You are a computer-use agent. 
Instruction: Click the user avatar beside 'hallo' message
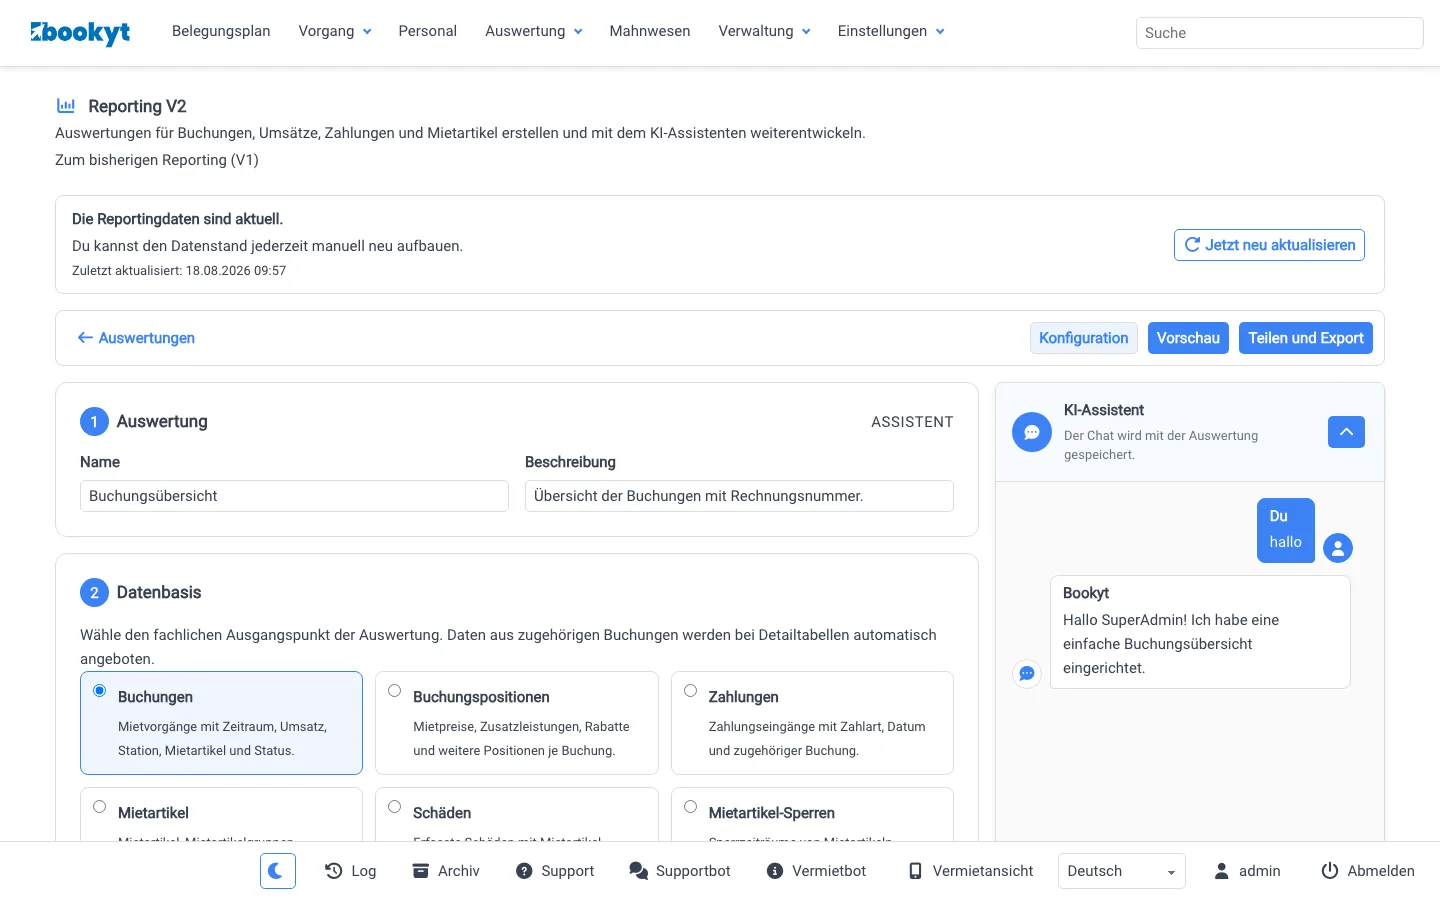pos(1338,548)
